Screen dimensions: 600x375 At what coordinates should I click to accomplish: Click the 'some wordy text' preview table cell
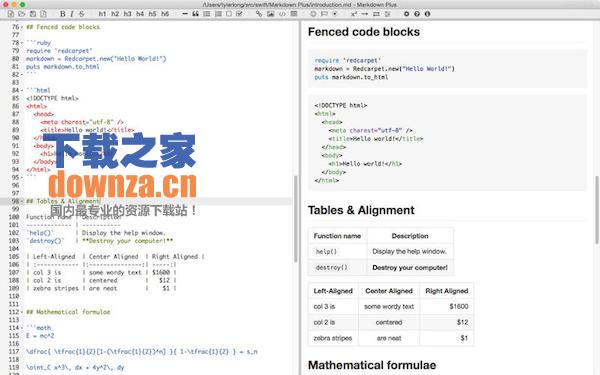point(389,307)
